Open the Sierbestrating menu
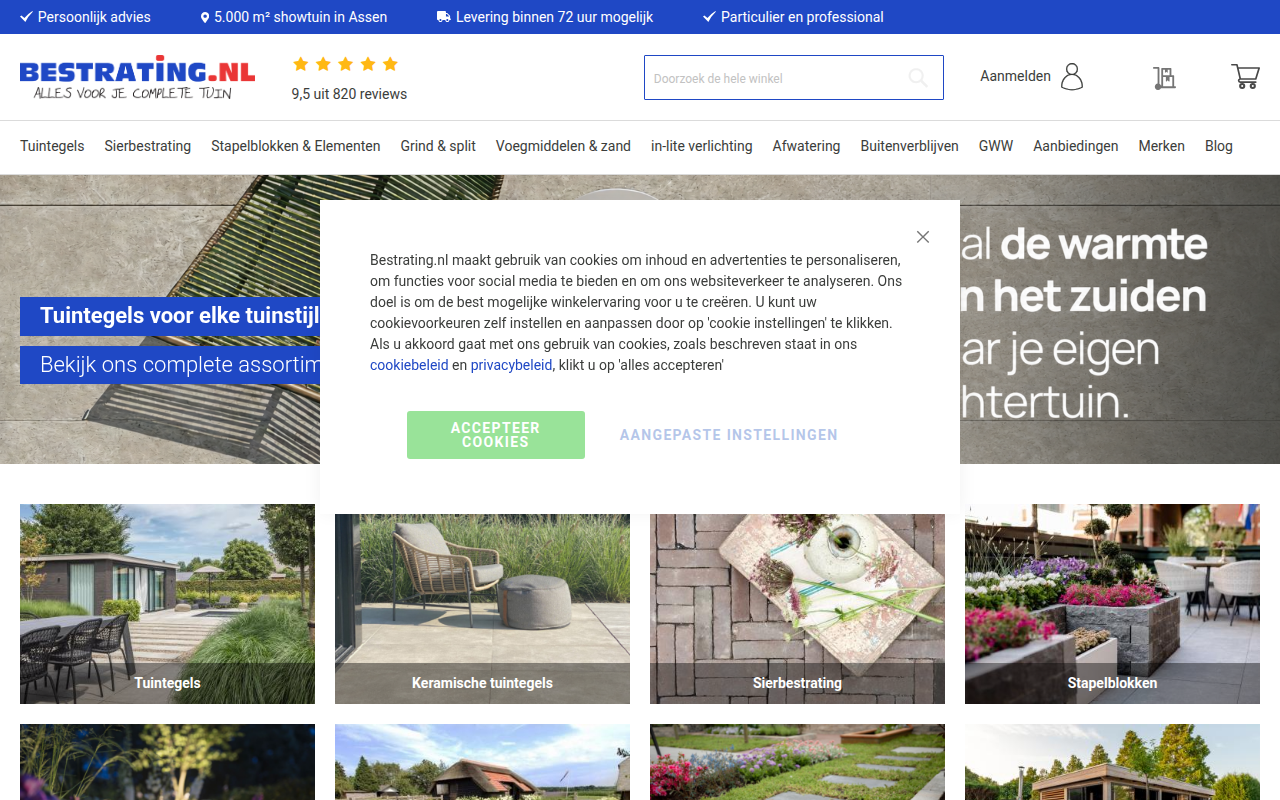This screenshot has height=800, width=1280. [148, 146]
